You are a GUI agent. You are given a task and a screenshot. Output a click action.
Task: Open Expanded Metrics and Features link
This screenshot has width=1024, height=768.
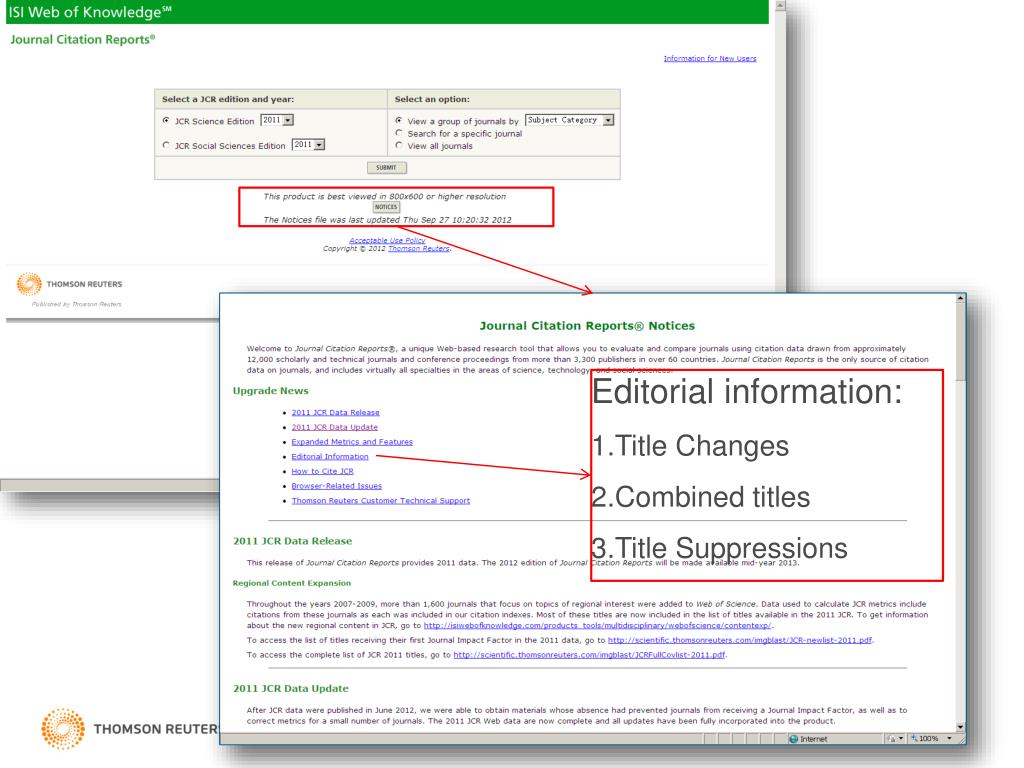point(352,442)
